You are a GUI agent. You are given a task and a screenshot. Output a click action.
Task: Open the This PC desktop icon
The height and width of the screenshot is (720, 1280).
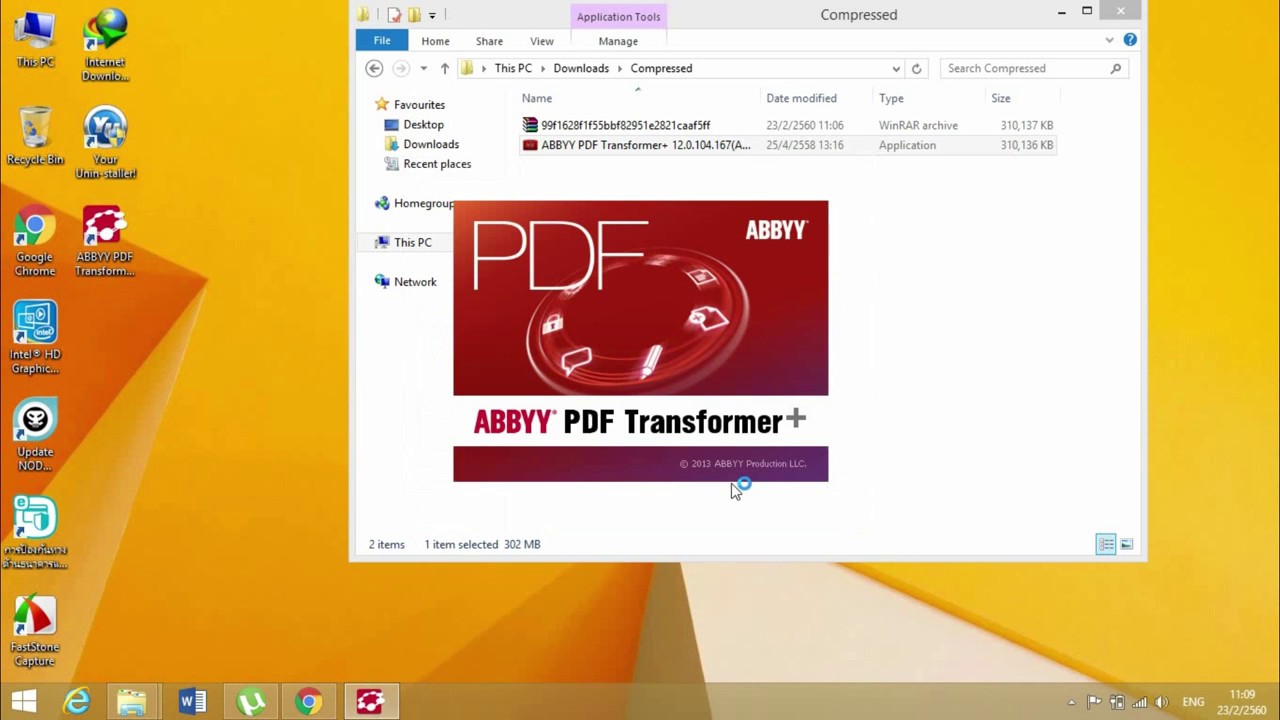point(35,40)
